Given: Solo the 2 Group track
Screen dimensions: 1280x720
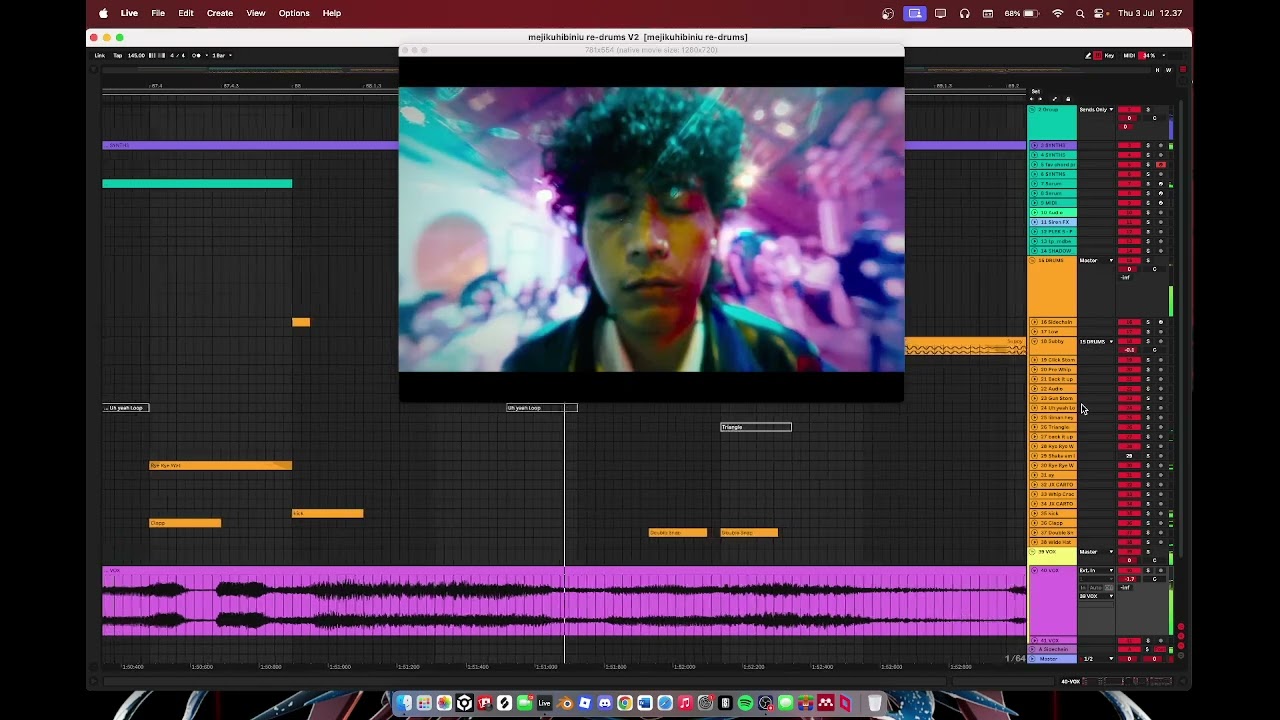Looking at the screenshot, I should click(1148, 109).
